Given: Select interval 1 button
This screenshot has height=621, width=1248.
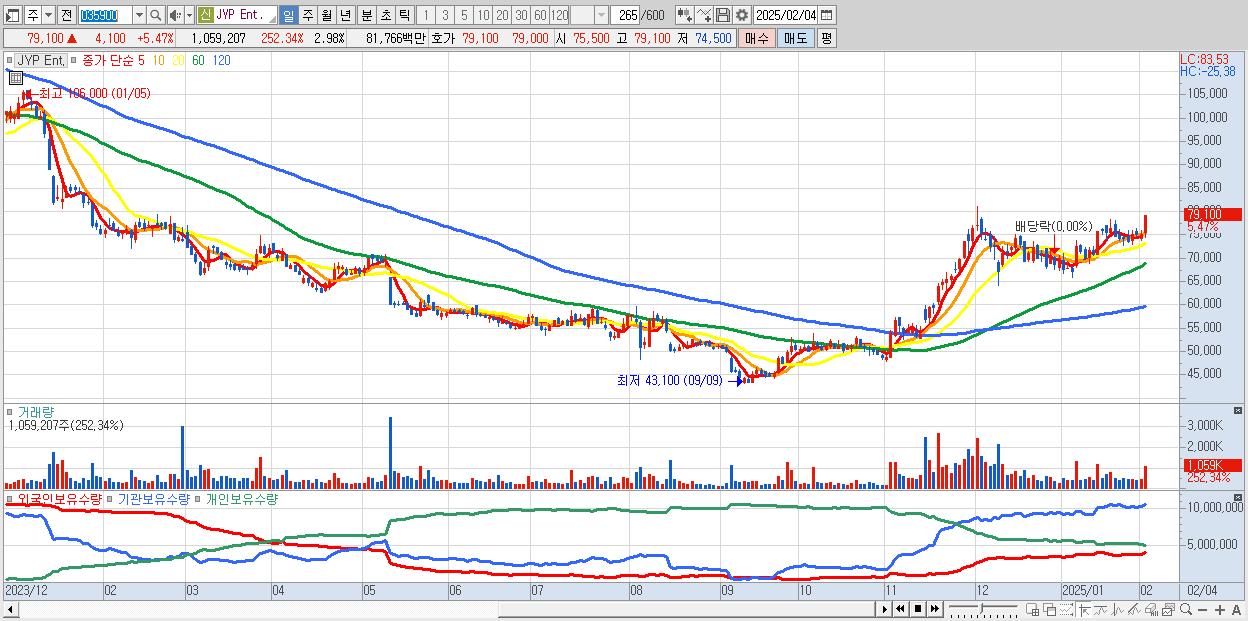Looking at the screenshot, I should tap(426, 15).
